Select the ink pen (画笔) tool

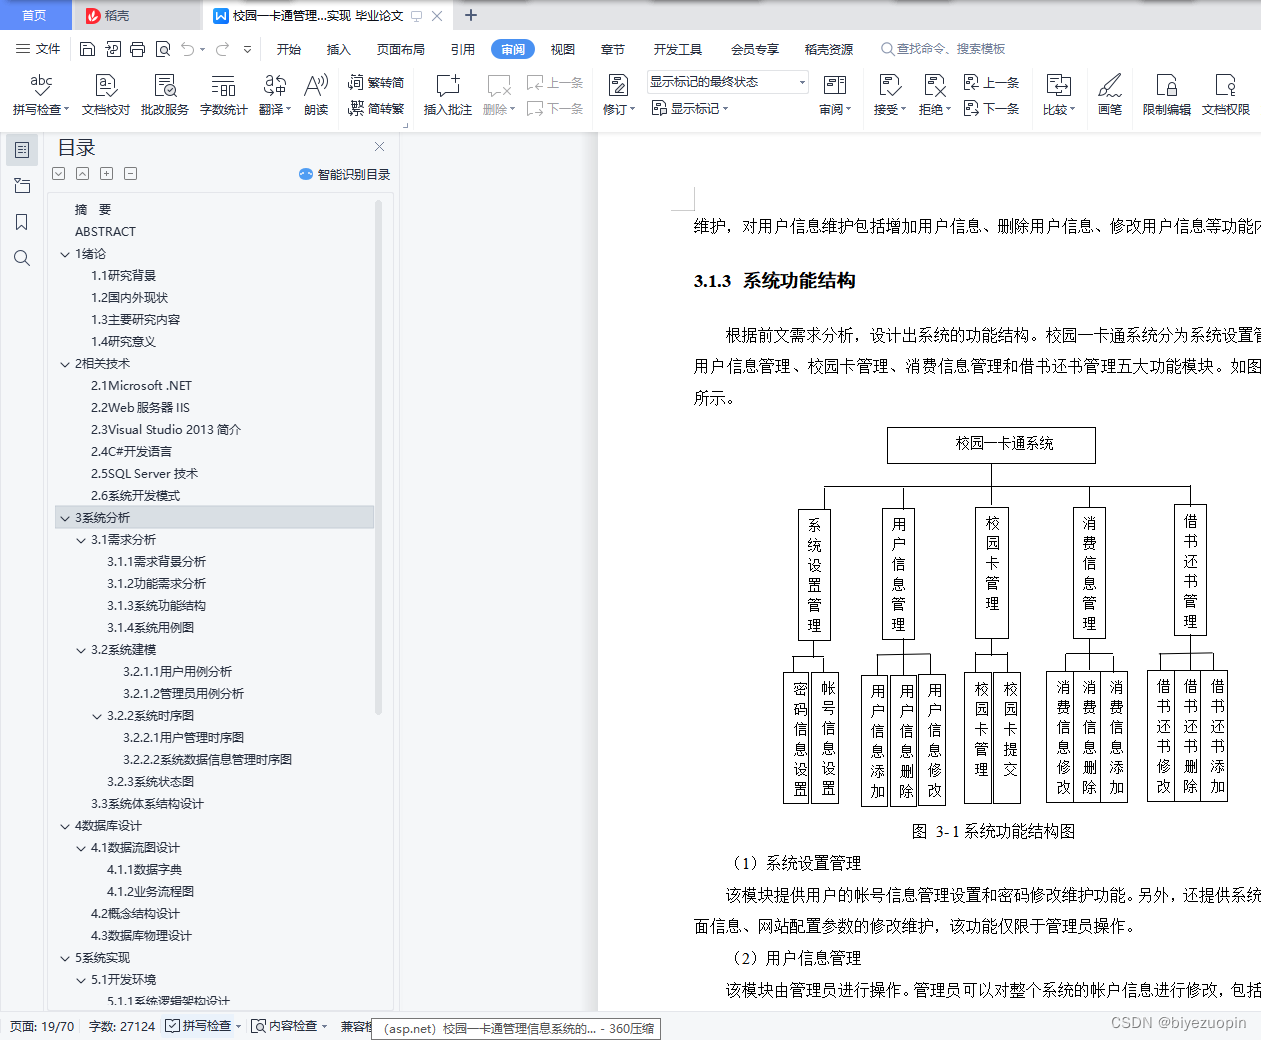click(1110, 95)
